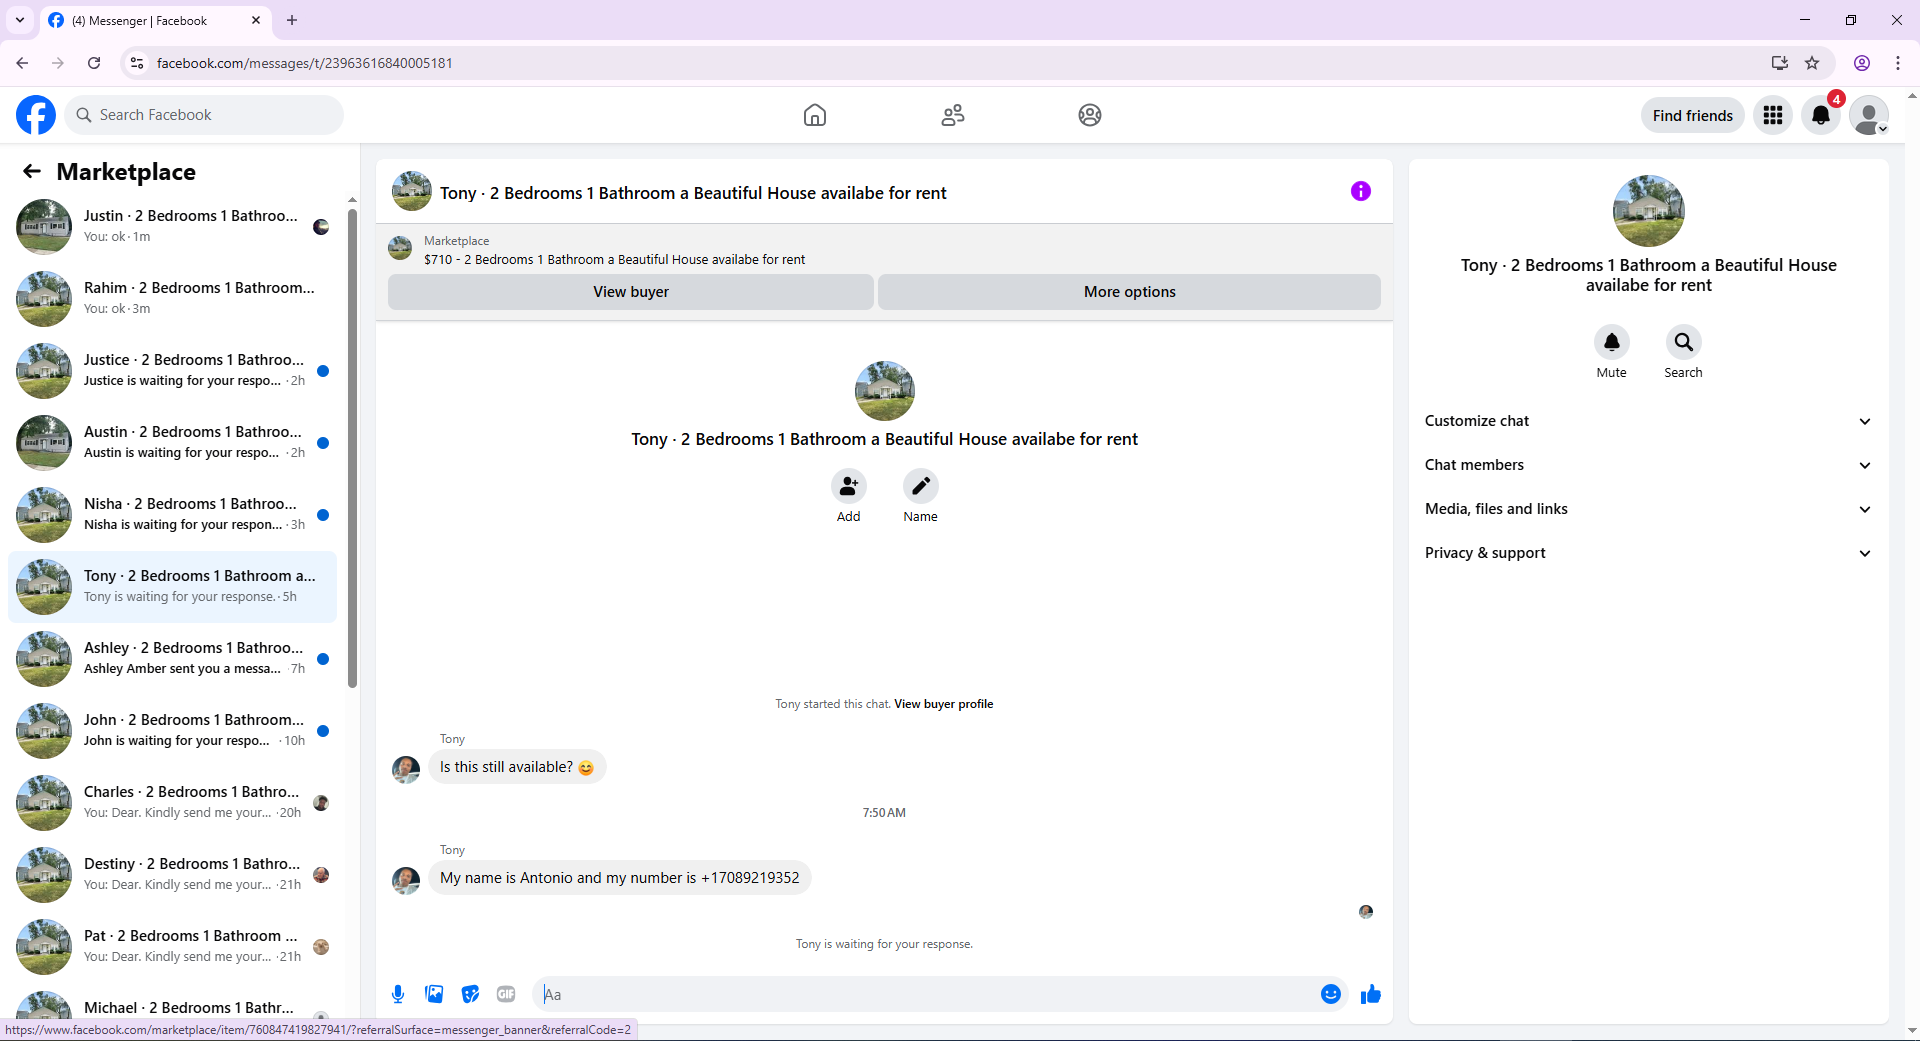Attach a file with the photo icon
1920x1041 pixels.
point(434,994)
